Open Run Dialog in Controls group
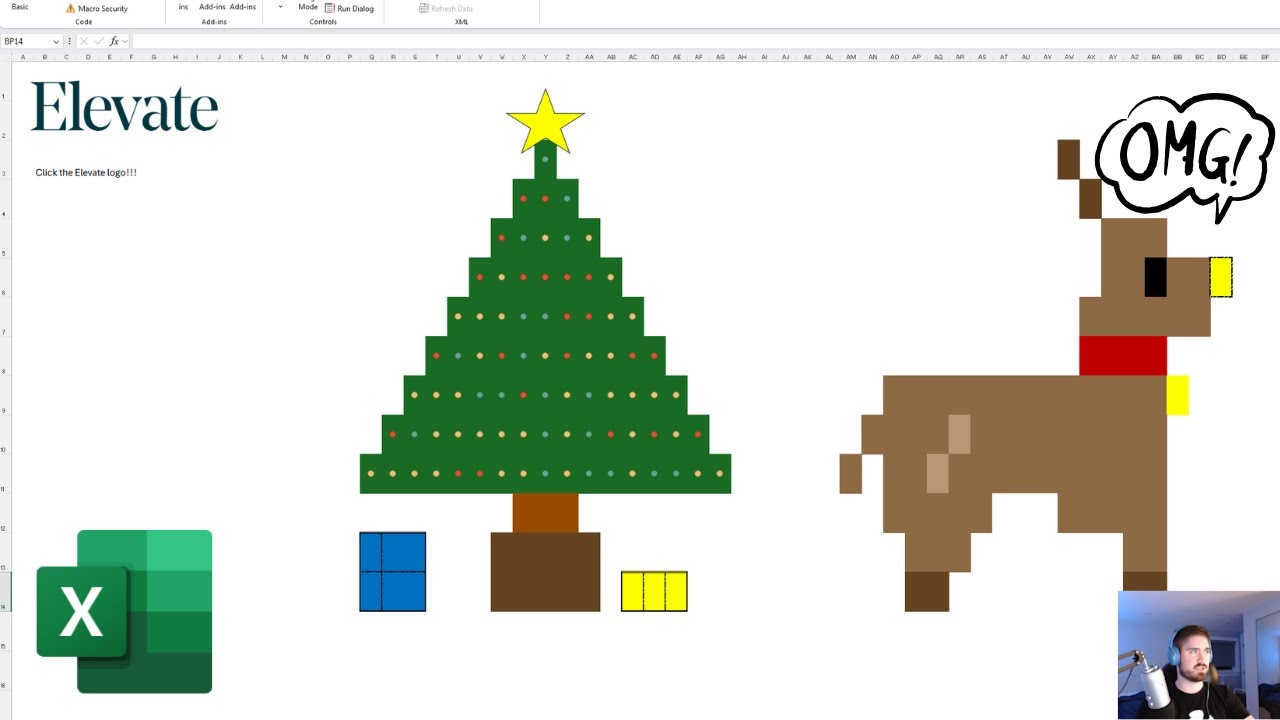This screenshot has width=1280, height=720. point(349,8)
